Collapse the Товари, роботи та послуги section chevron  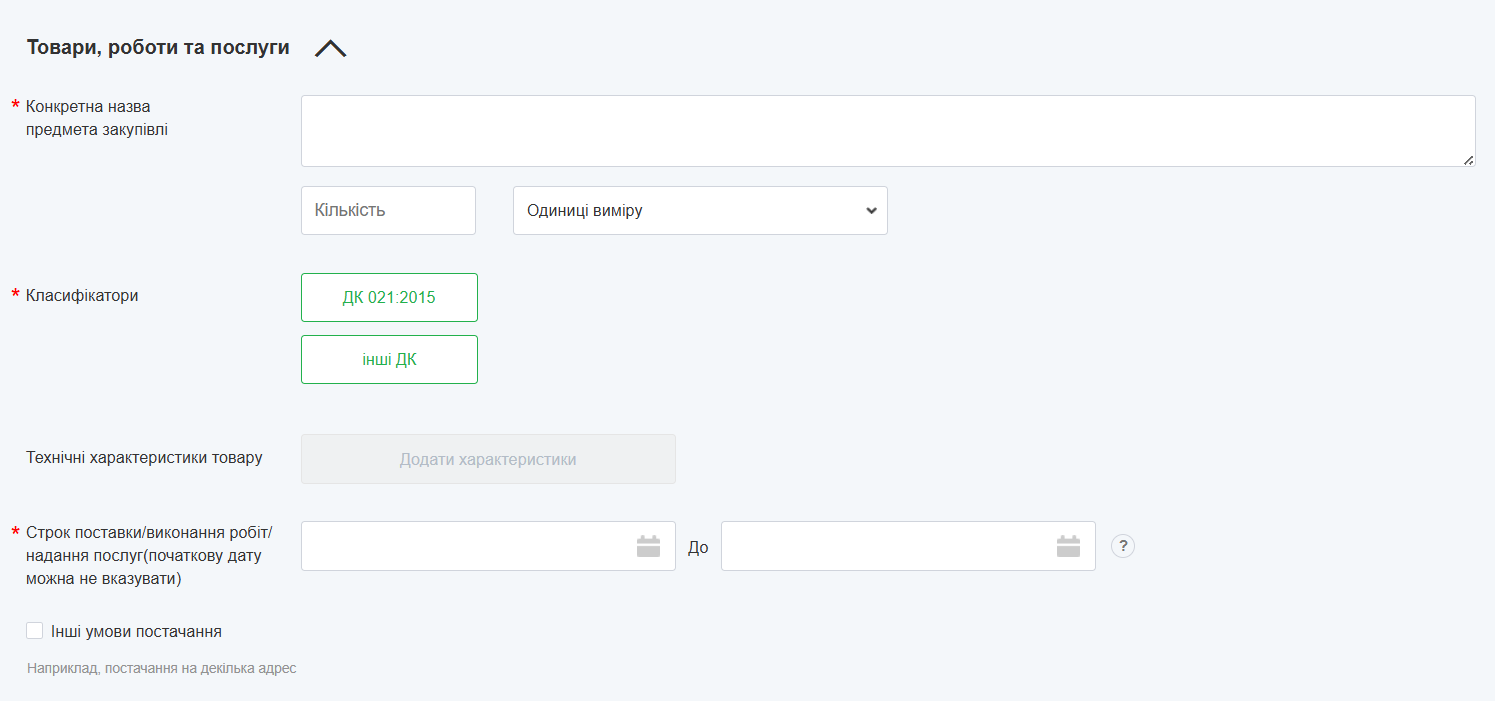click(x=330, y=49)
